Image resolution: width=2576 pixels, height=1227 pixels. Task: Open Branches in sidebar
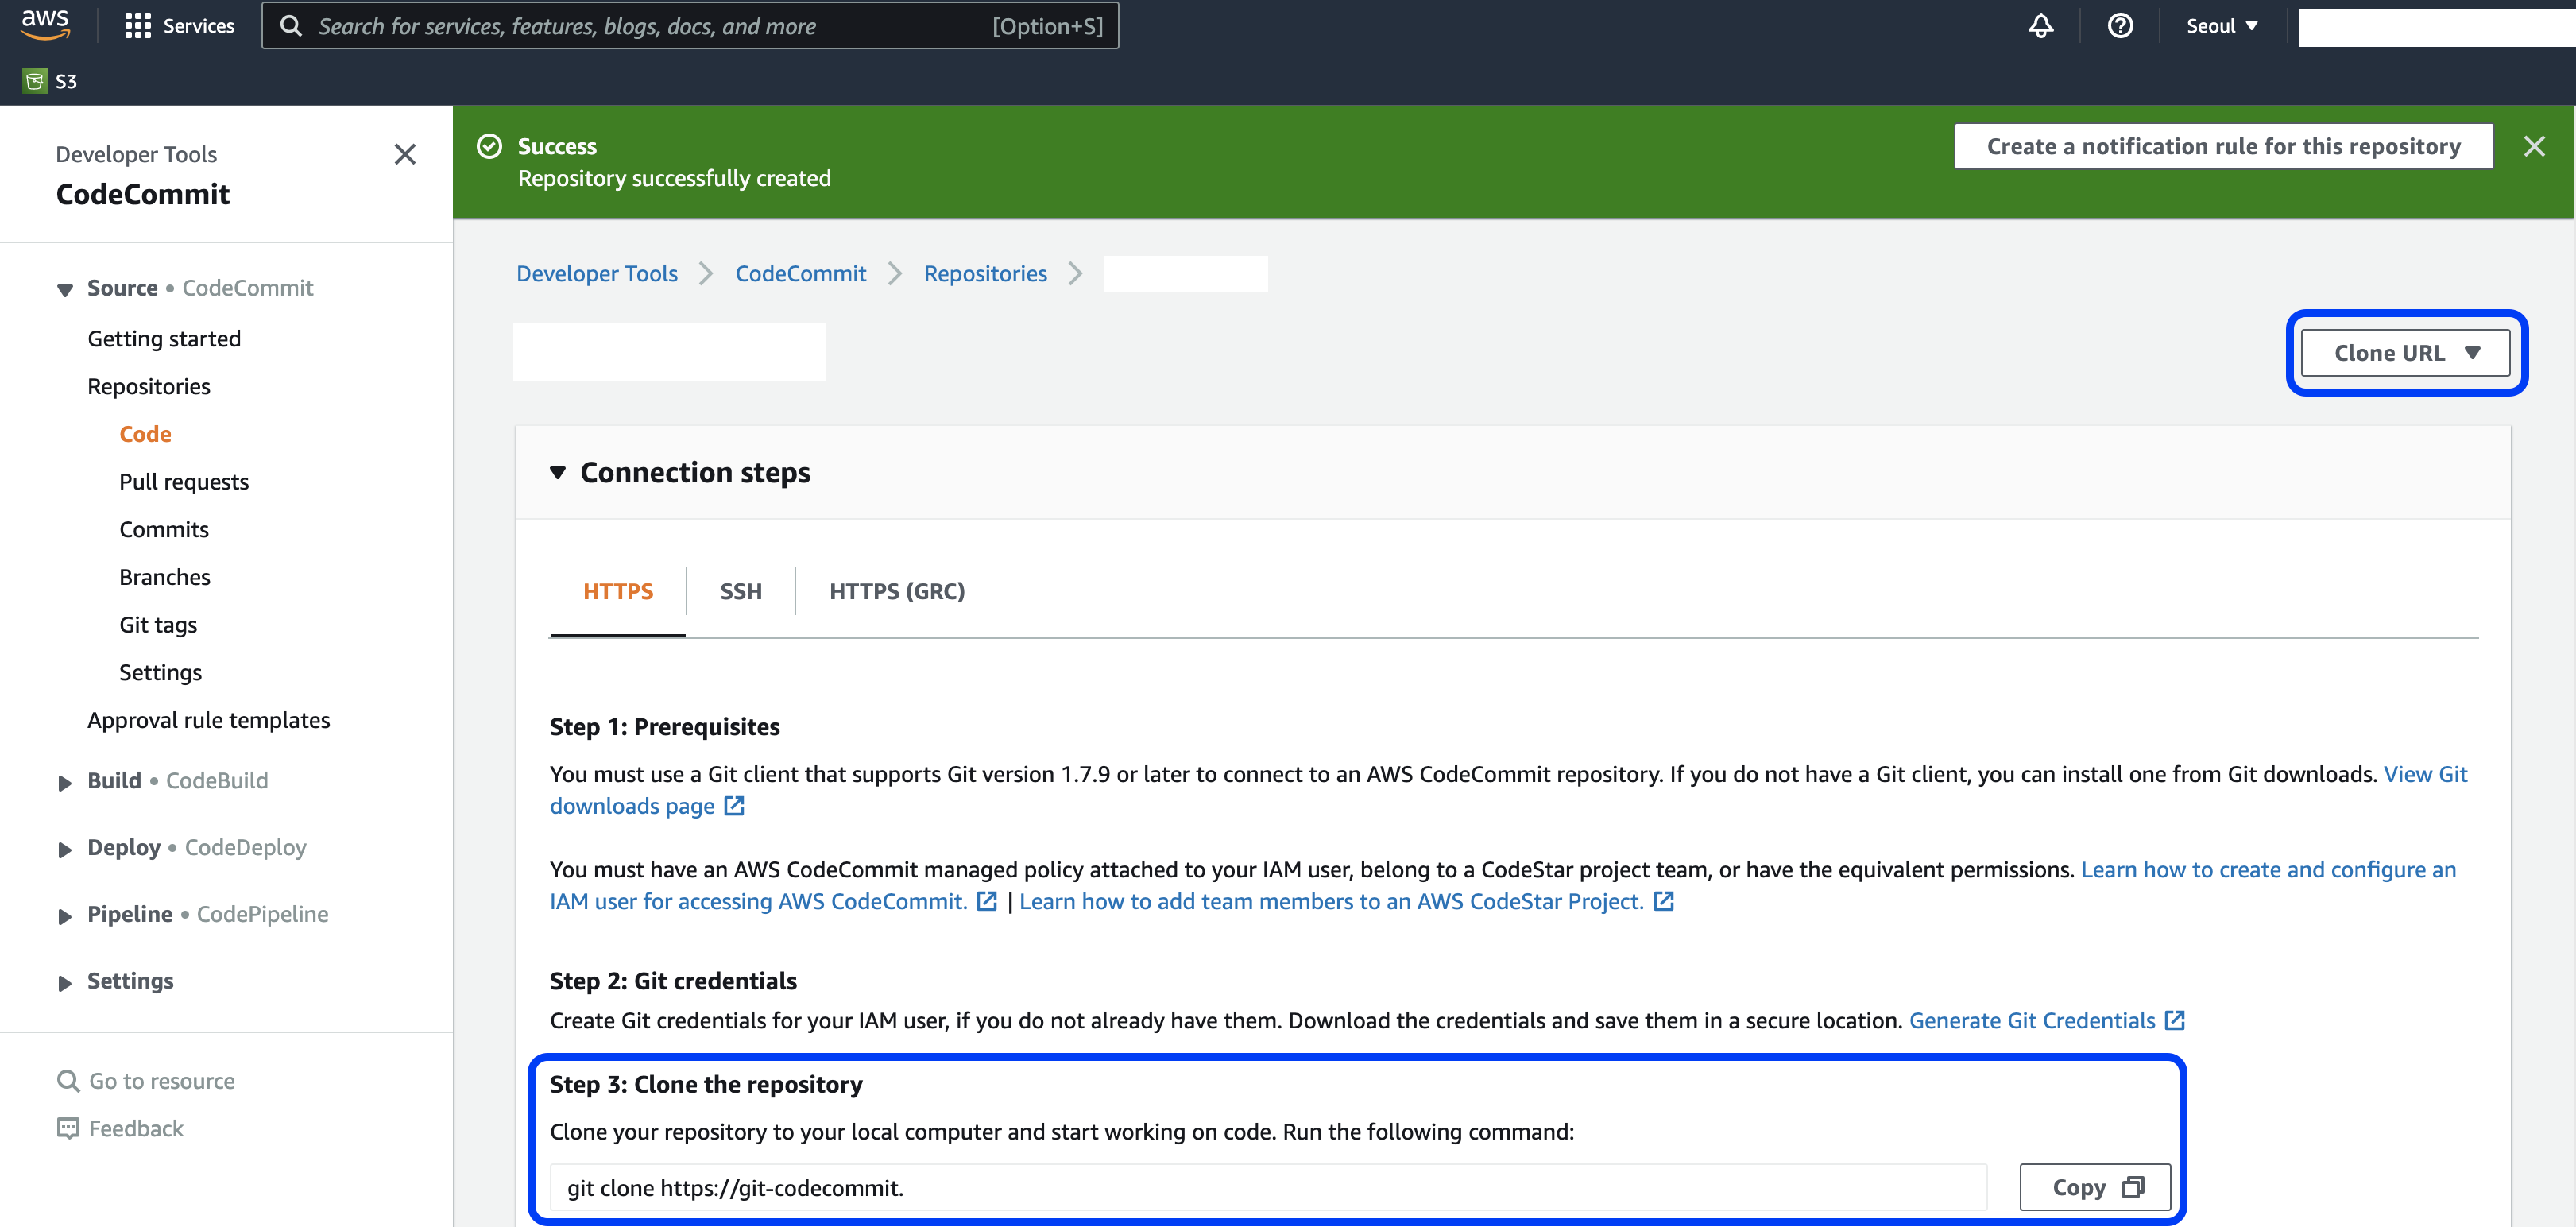[165, 577]
